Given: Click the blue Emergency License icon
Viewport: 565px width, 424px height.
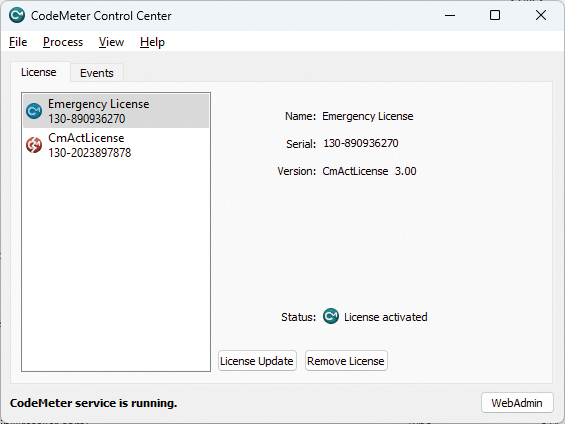Looking at the screenshot, I should point(34,111).
